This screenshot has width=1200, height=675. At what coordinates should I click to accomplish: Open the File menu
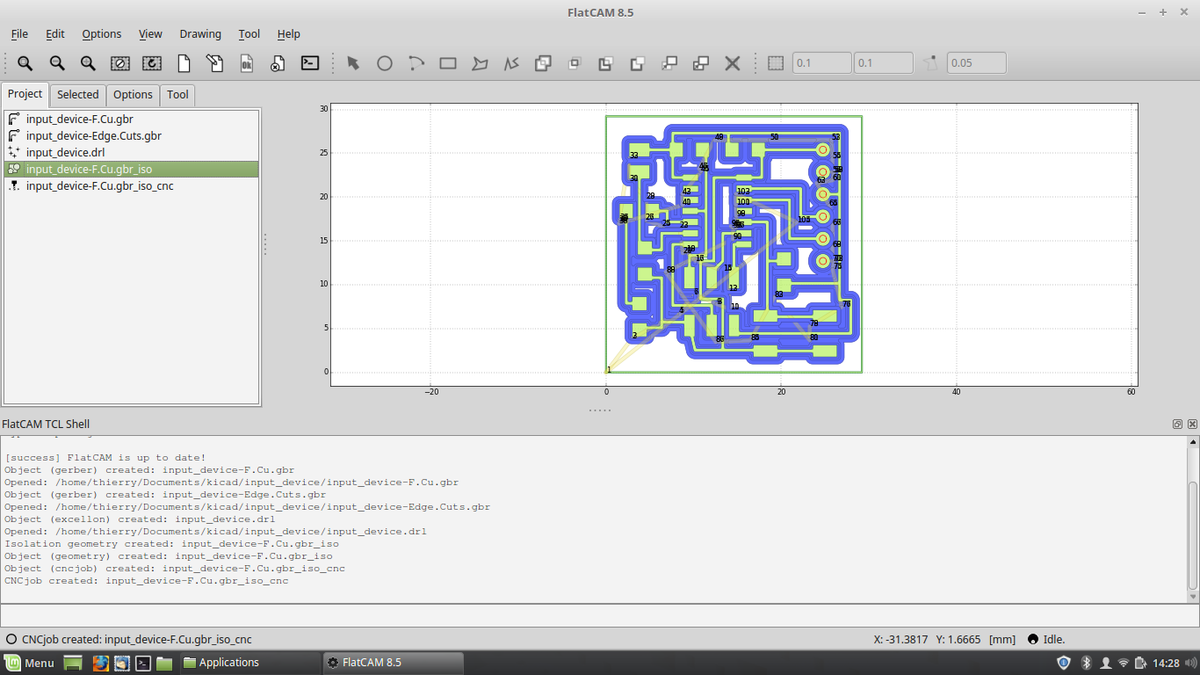click(19, 34)
